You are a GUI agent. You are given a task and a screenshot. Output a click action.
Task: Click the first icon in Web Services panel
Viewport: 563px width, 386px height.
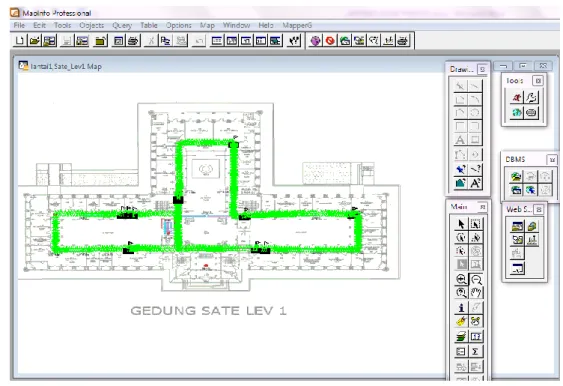(517, 227)
